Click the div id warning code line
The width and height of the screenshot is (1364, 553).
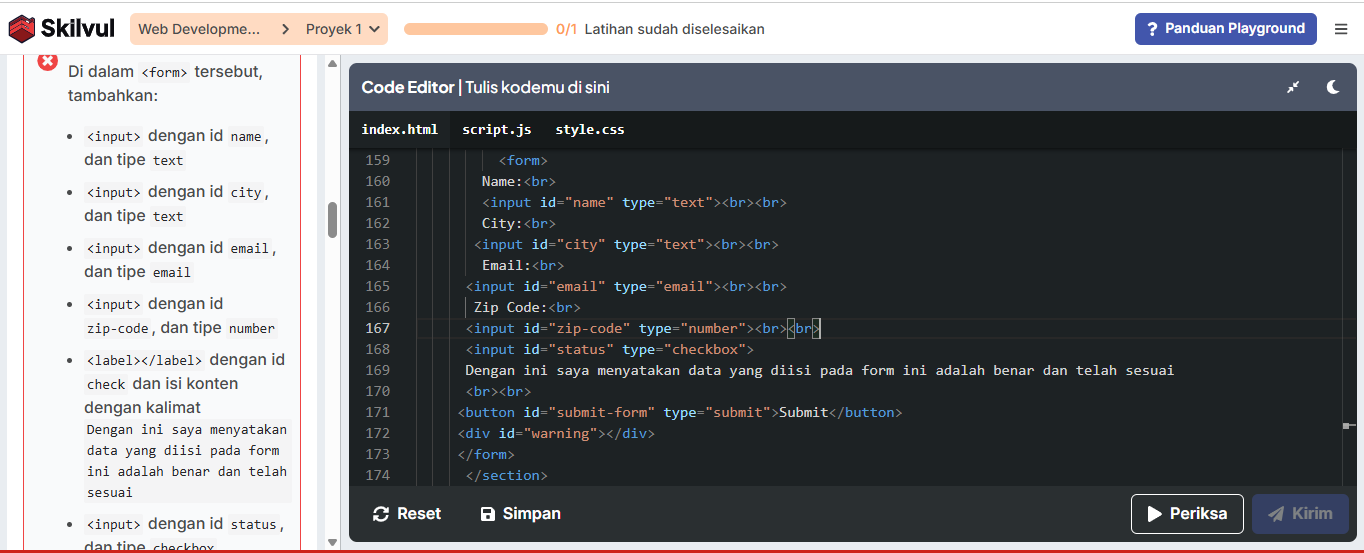pos(556,433)
